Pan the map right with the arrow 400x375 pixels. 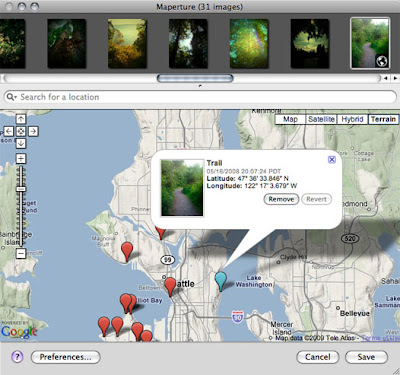(33, 131)
